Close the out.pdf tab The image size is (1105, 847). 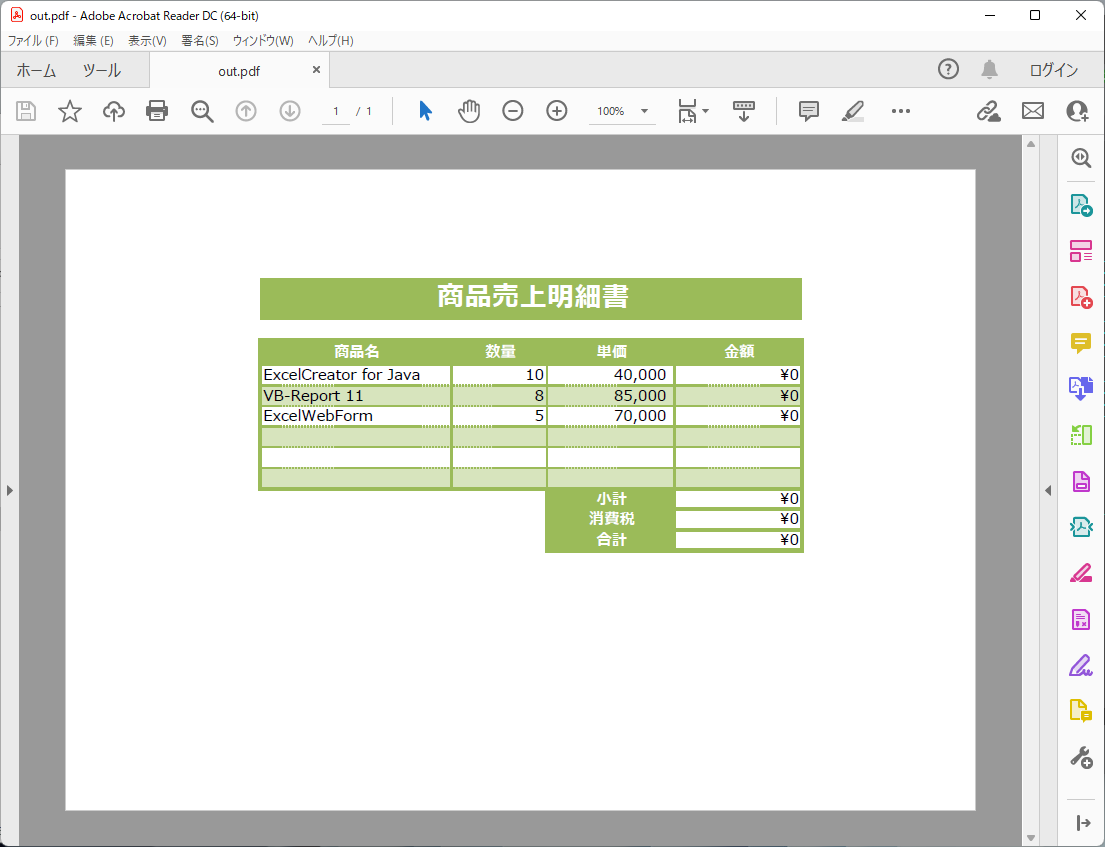[316, 70]
